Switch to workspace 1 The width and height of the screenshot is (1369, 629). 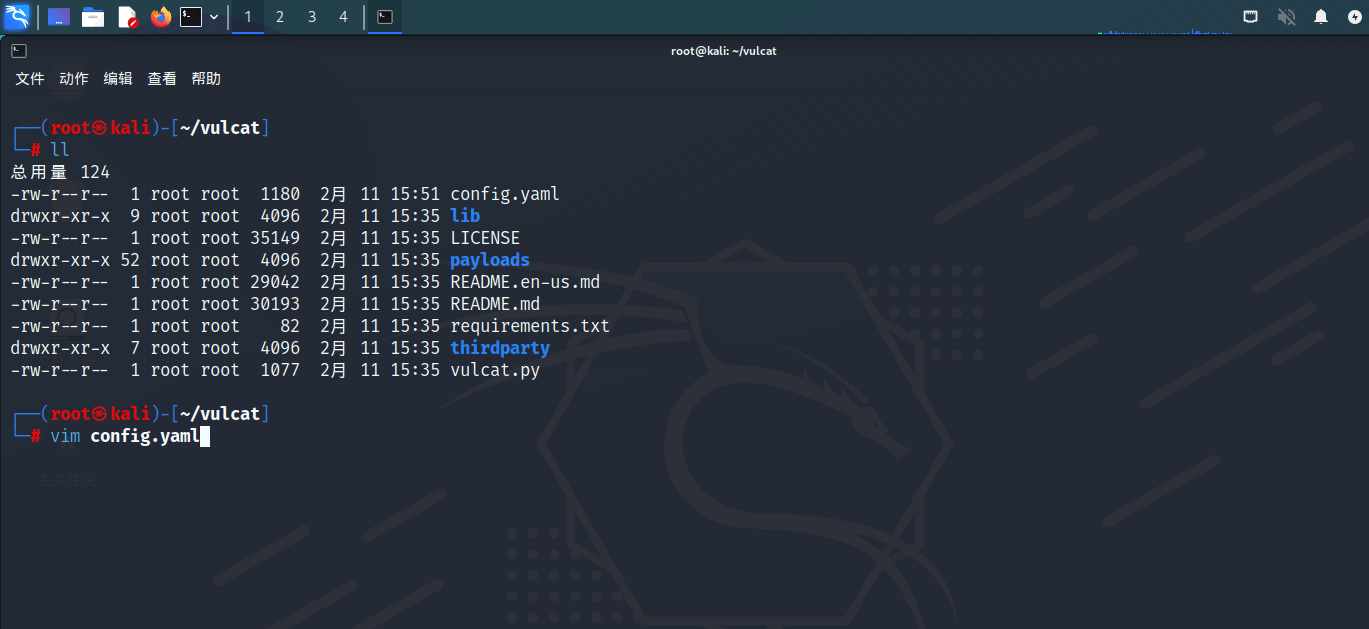[248, 17]
